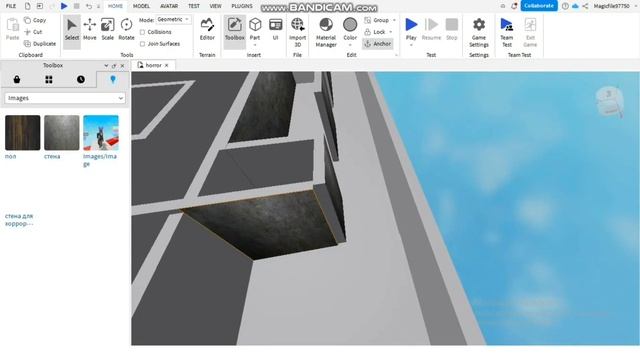640x360 pixels.
Task: Open the Mode Geometric dropdown
Action: [173, 20]
